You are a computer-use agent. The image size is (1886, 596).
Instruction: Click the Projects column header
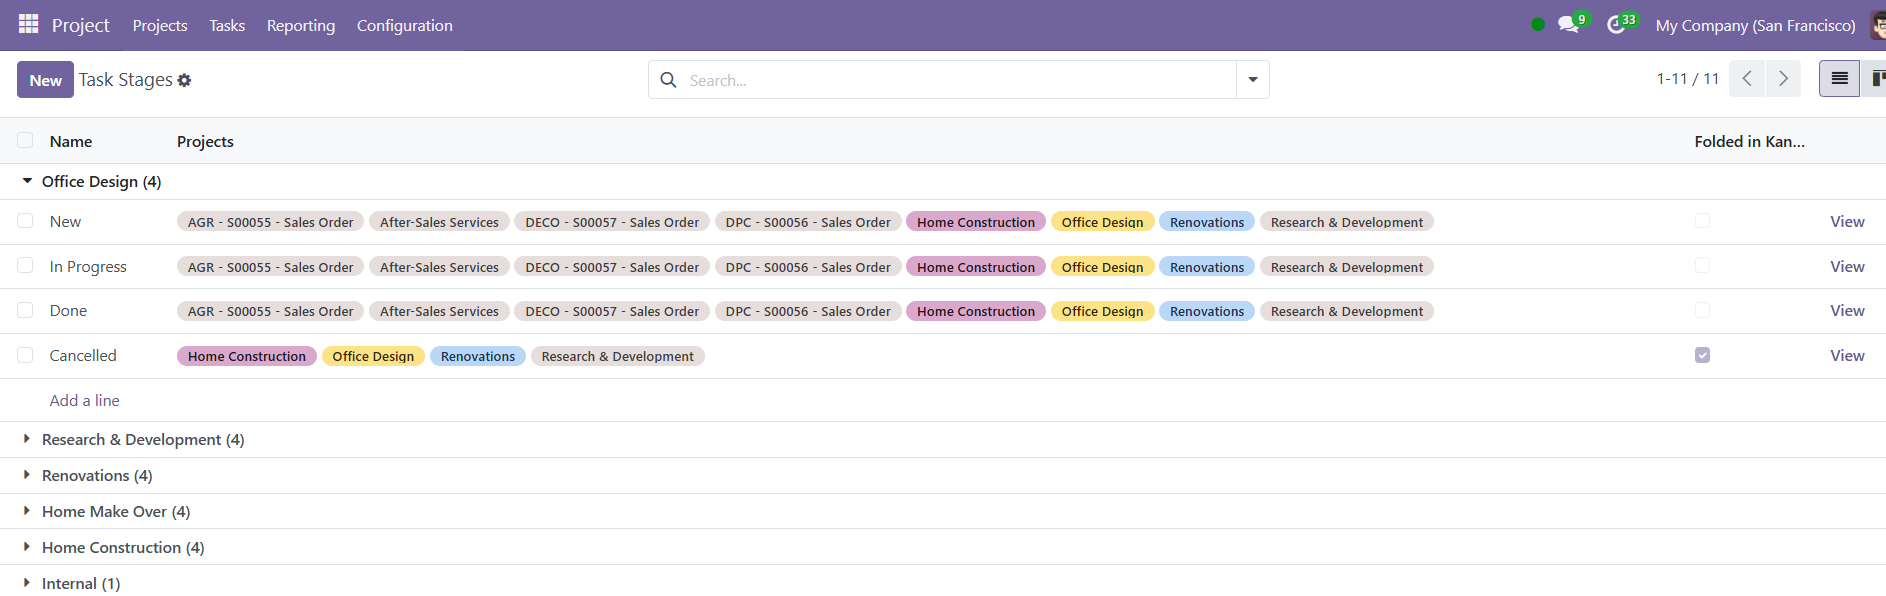pos(205,141)
